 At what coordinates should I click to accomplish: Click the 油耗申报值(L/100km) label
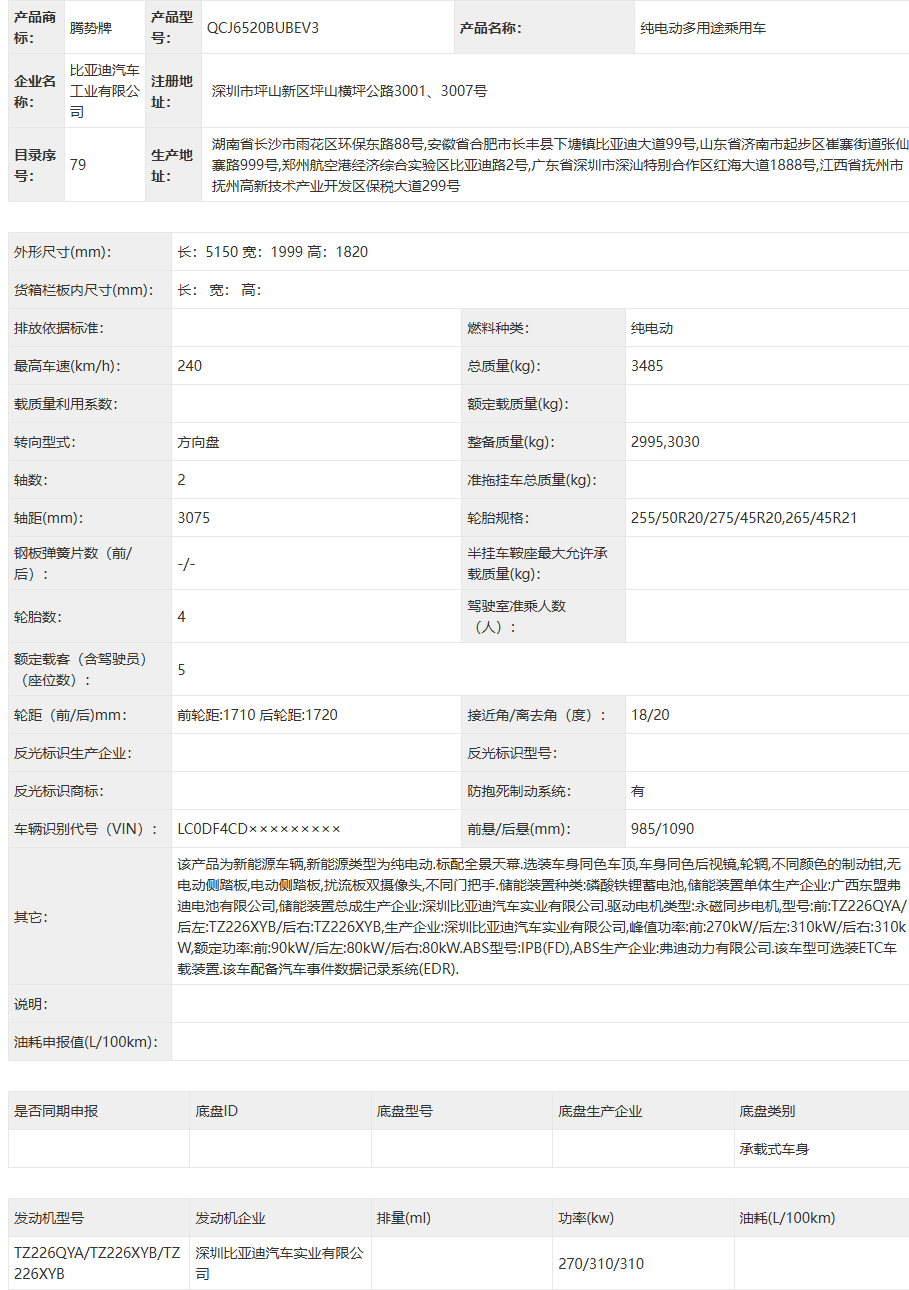tap(85, 1042)
